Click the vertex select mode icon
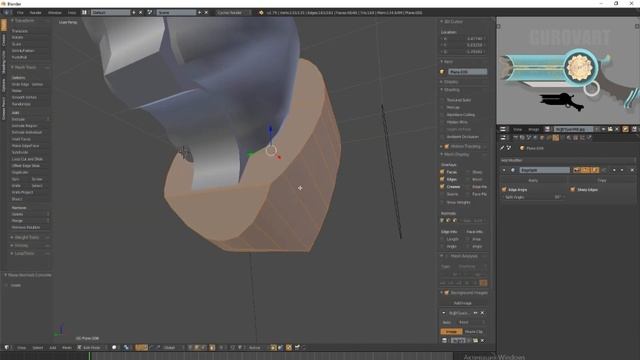Image resolution: width=640 pixels, height=360 pixels. pos(191,348)
